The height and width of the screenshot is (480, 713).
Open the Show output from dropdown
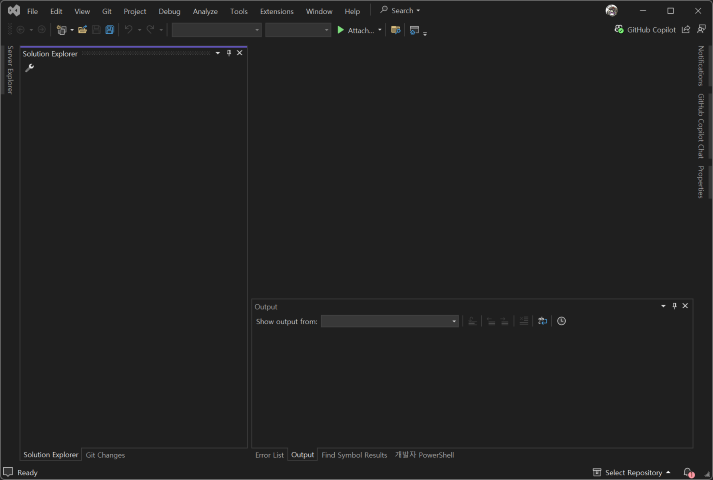click(390, 321)
